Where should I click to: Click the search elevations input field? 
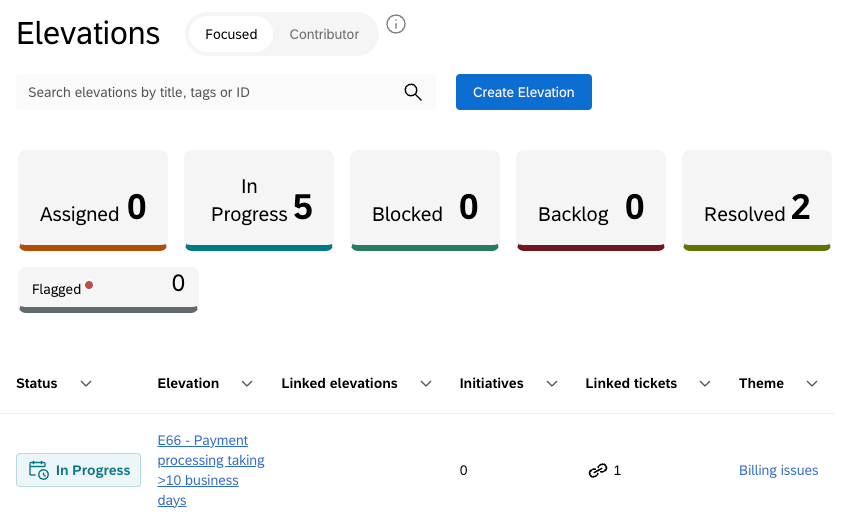[210, 92]
